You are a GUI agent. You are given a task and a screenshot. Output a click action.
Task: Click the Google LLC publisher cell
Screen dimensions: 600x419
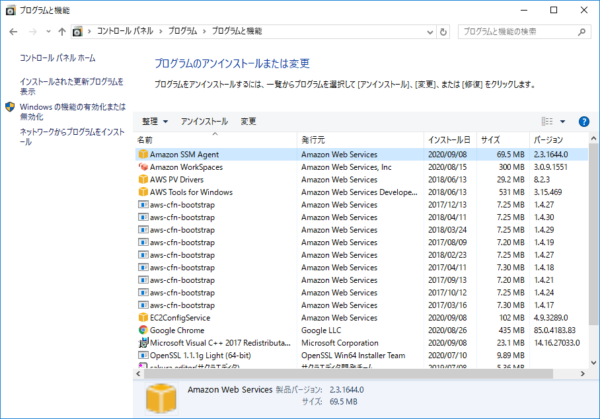click(x=321, y=330)
